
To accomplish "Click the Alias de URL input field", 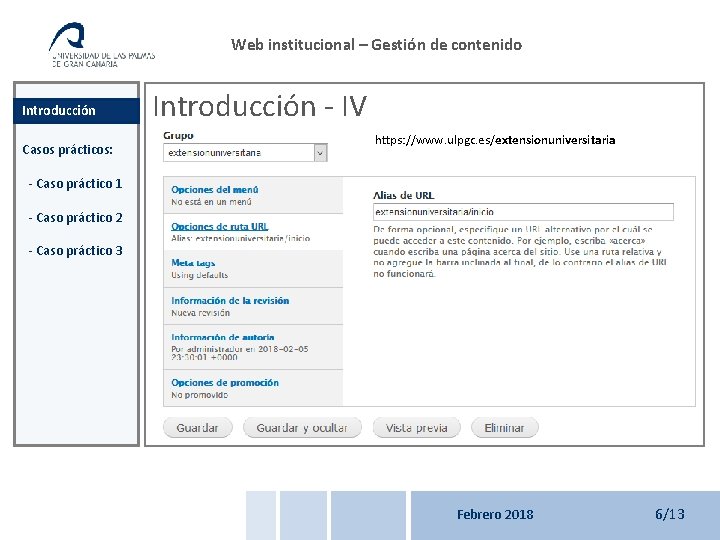I will (523, 212).
